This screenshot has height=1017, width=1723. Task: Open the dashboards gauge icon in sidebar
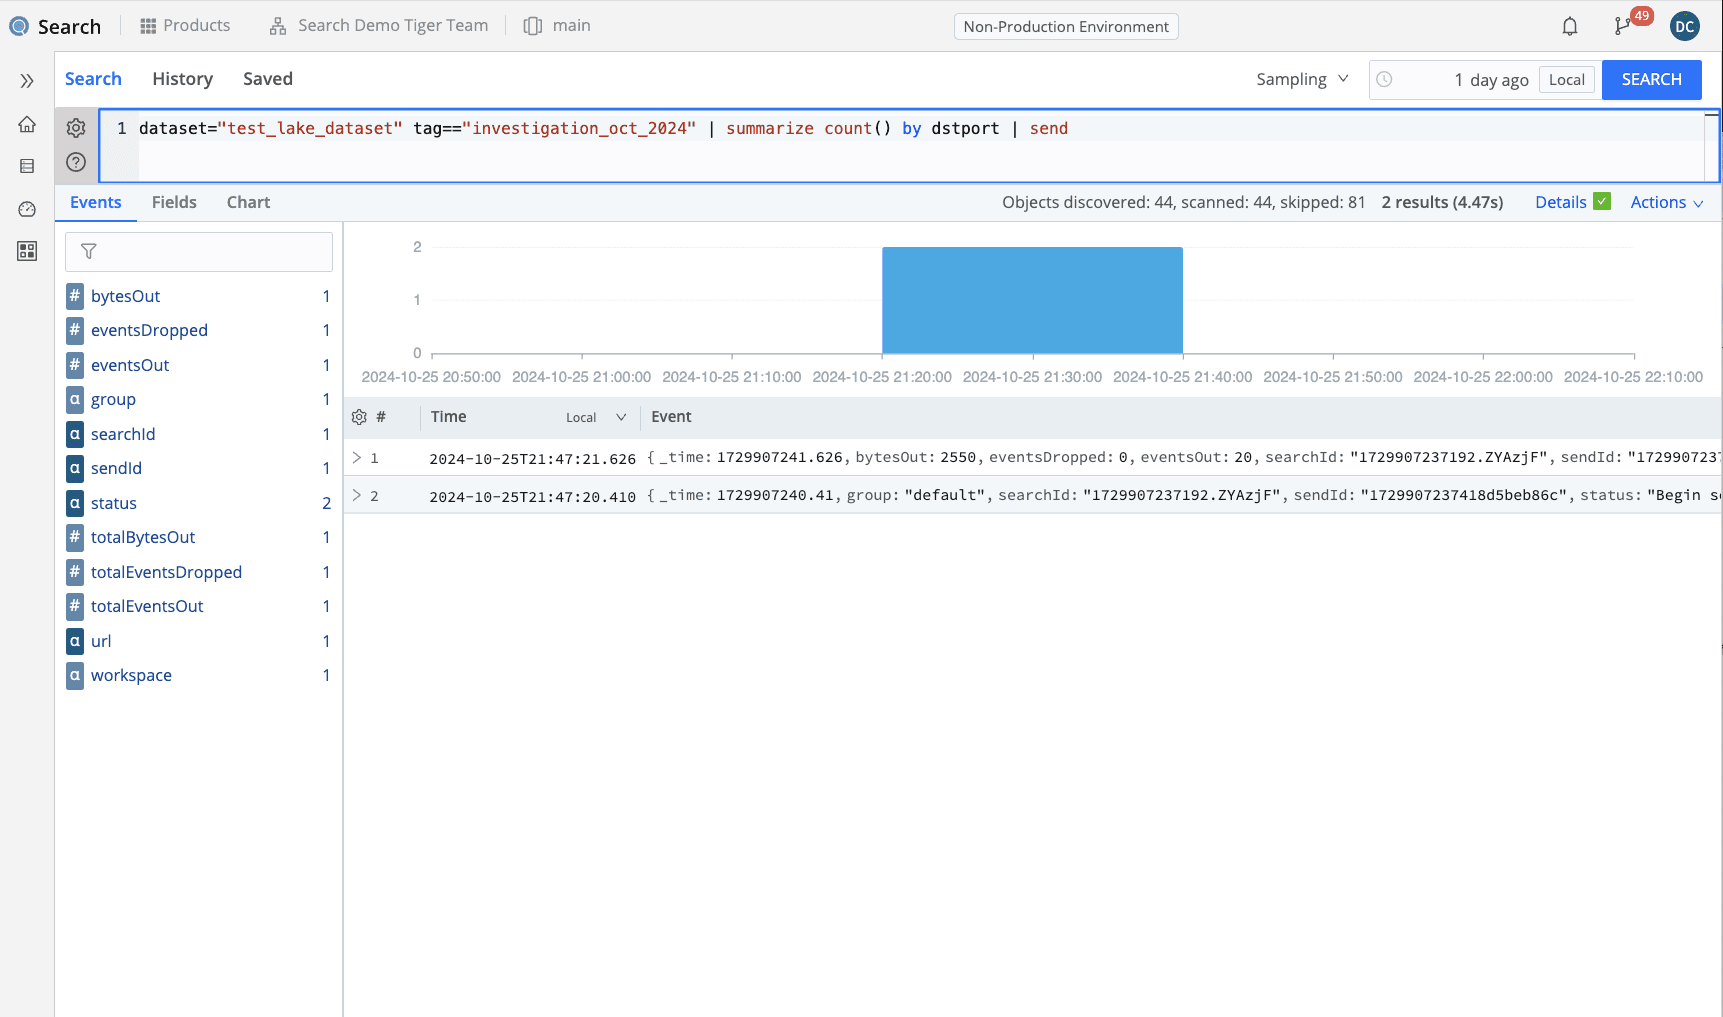27,209
